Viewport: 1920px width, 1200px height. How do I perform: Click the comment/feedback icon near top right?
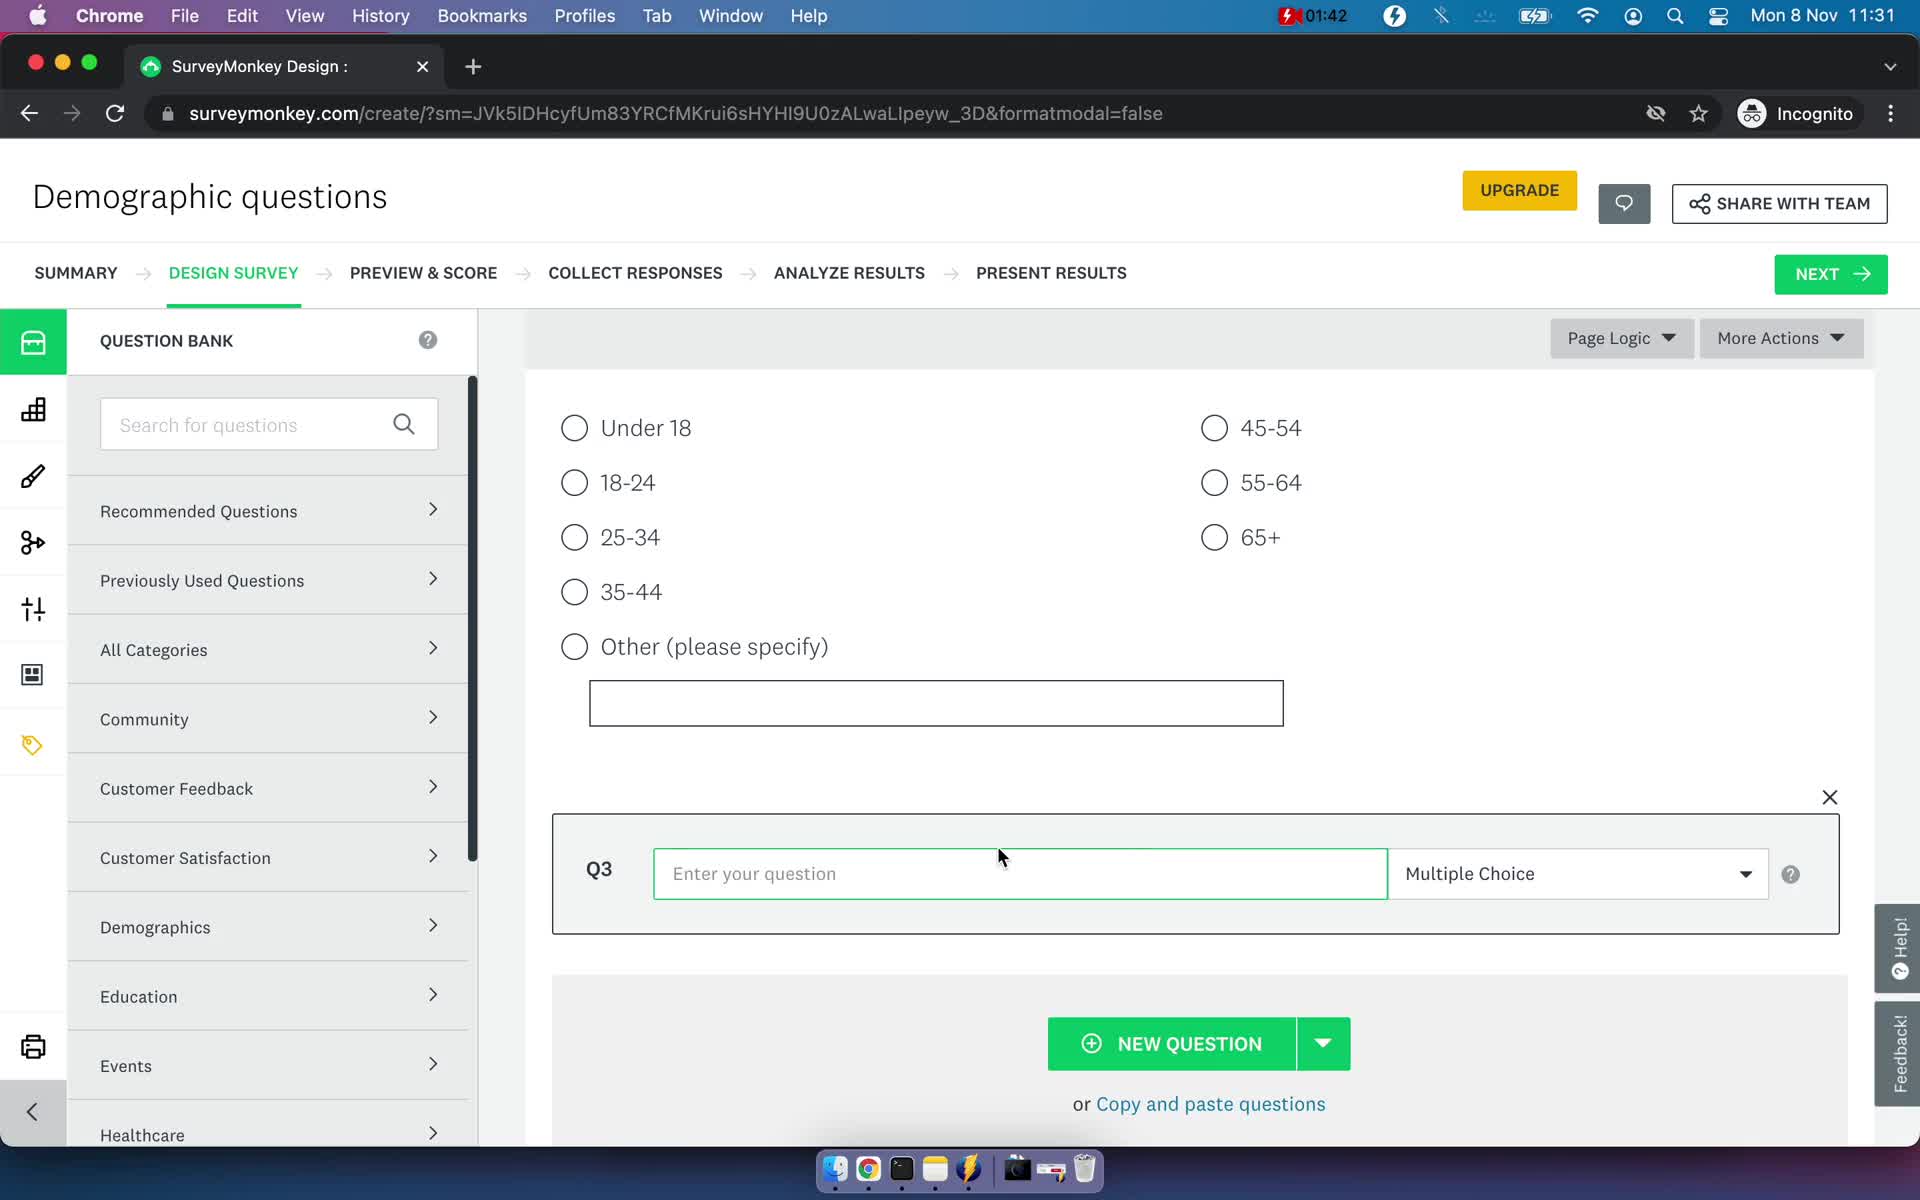coord(1624,203)
